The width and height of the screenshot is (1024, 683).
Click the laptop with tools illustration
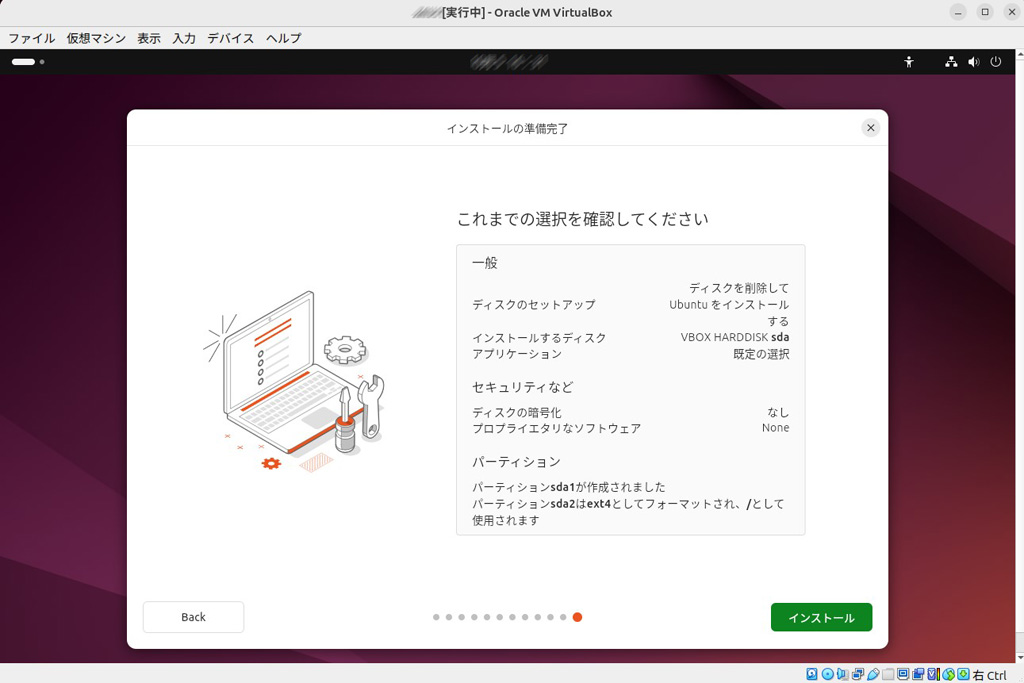click(294, 381)
